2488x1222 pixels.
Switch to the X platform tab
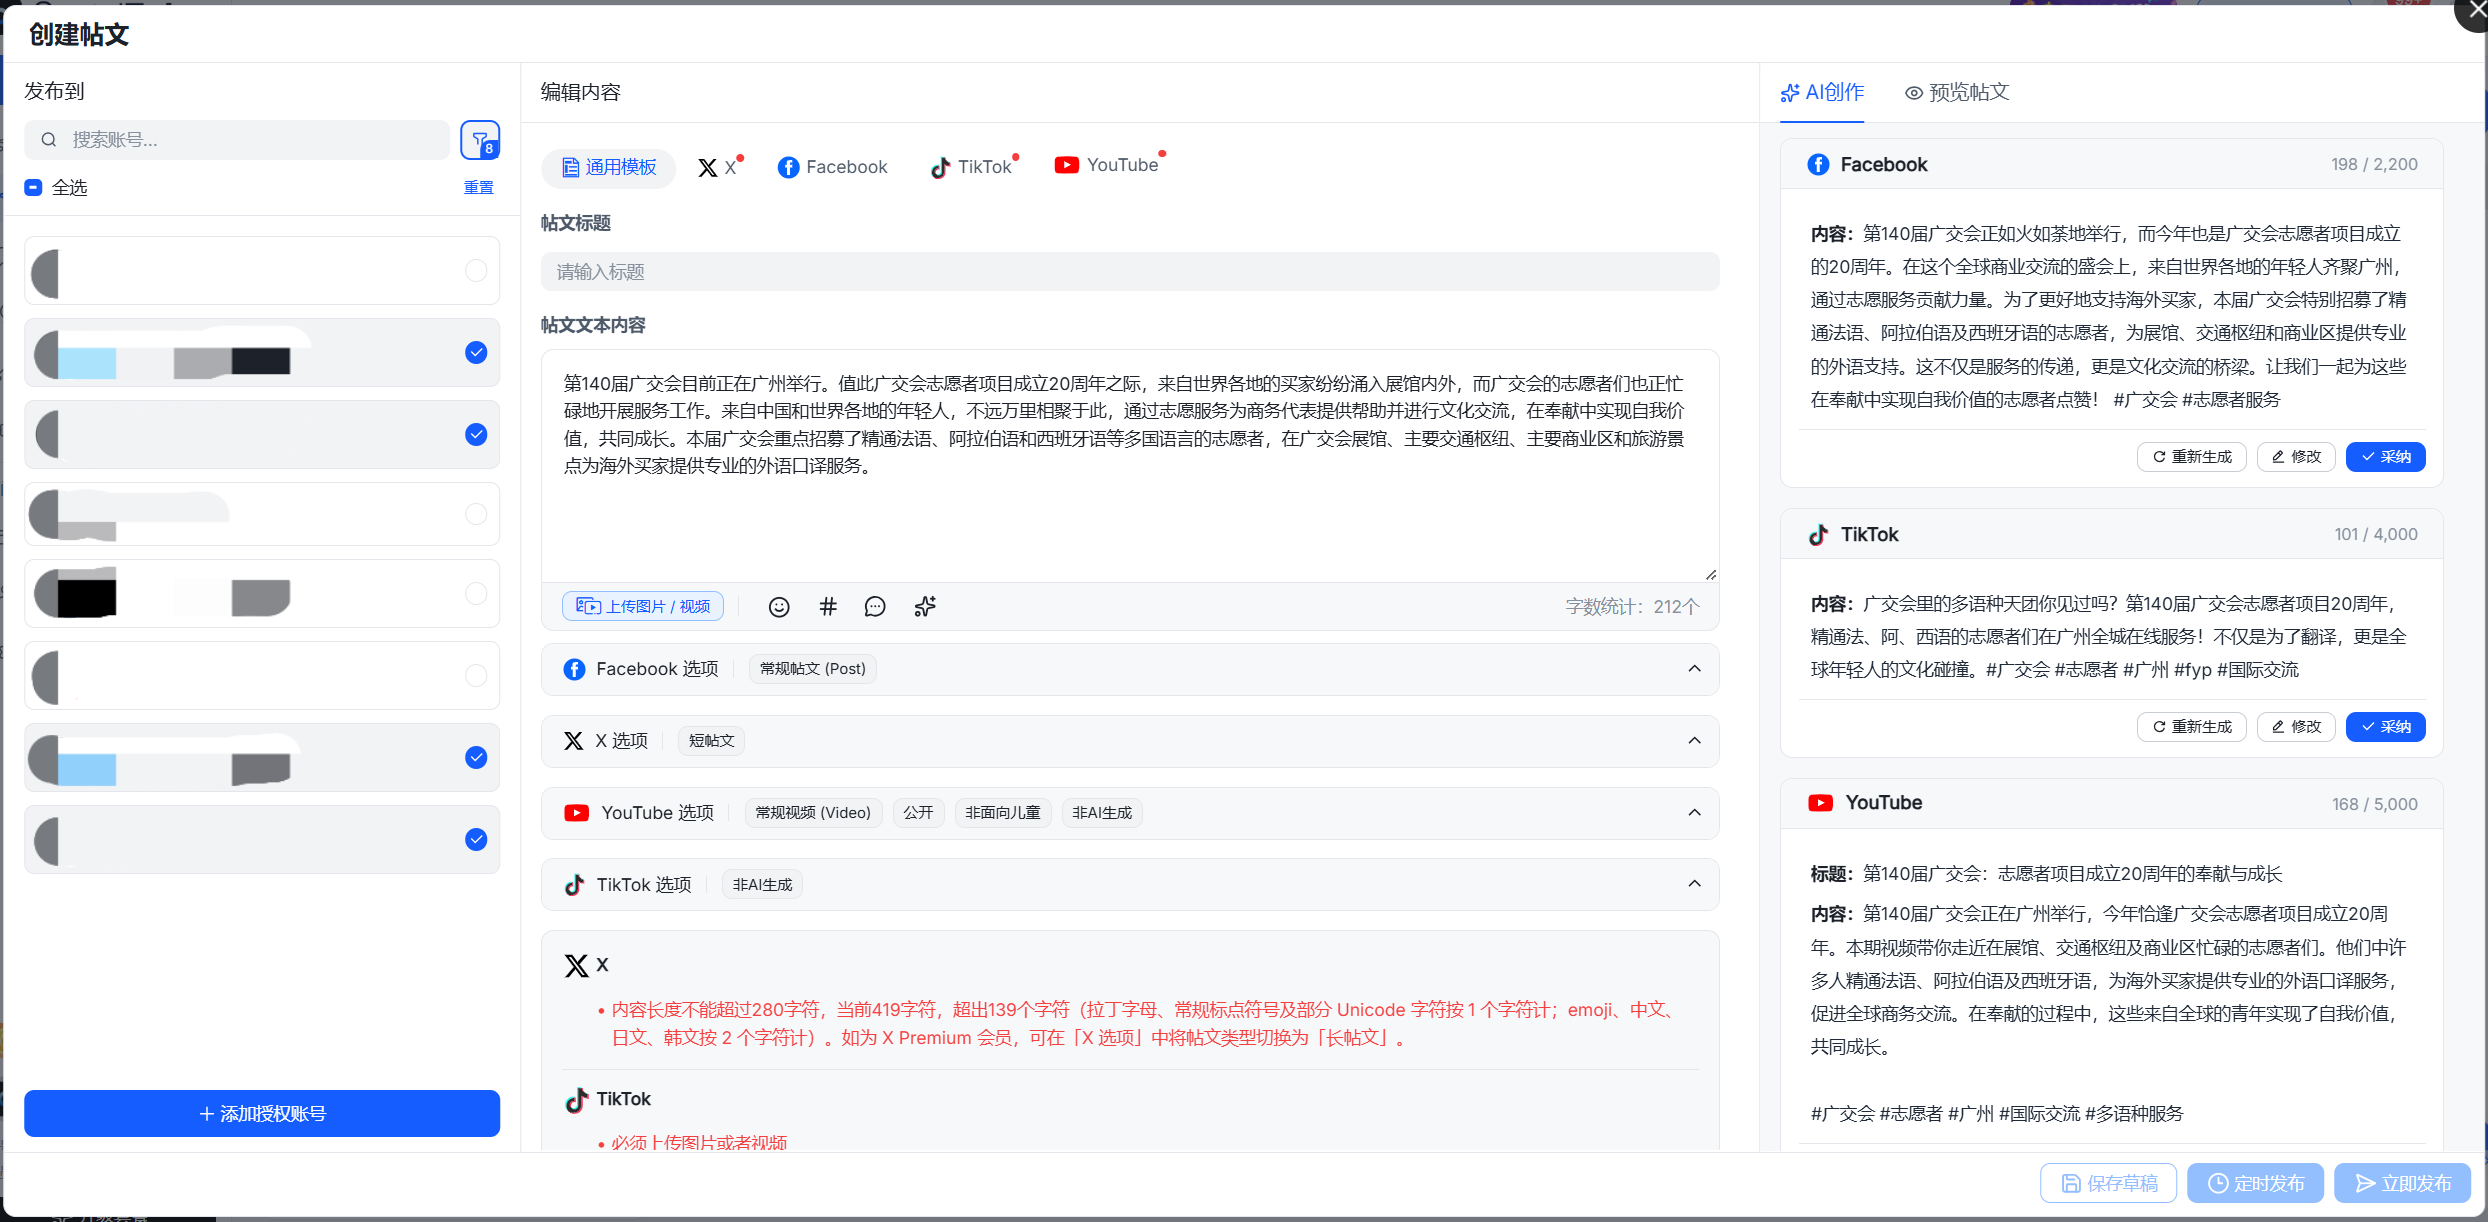[x=718, y=167]
